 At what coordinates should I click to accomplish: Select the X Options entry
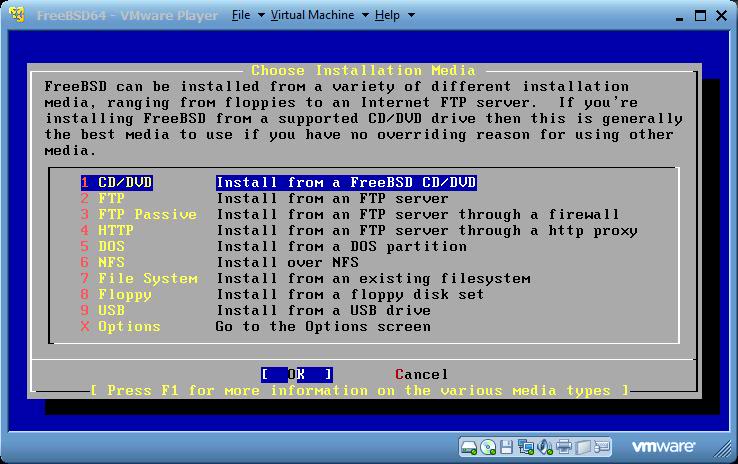coord(120,327)
